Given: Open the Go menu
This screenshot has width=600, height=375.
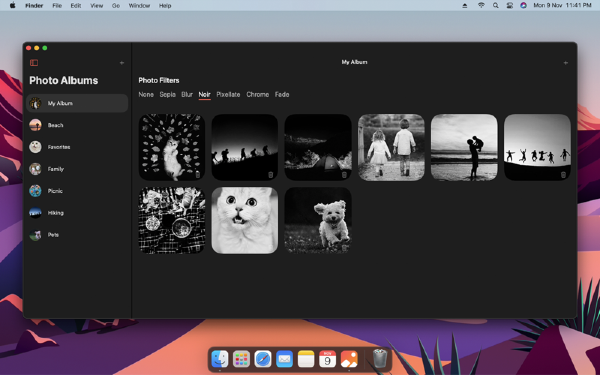Looking at the screenshot, I should point(116,5).
